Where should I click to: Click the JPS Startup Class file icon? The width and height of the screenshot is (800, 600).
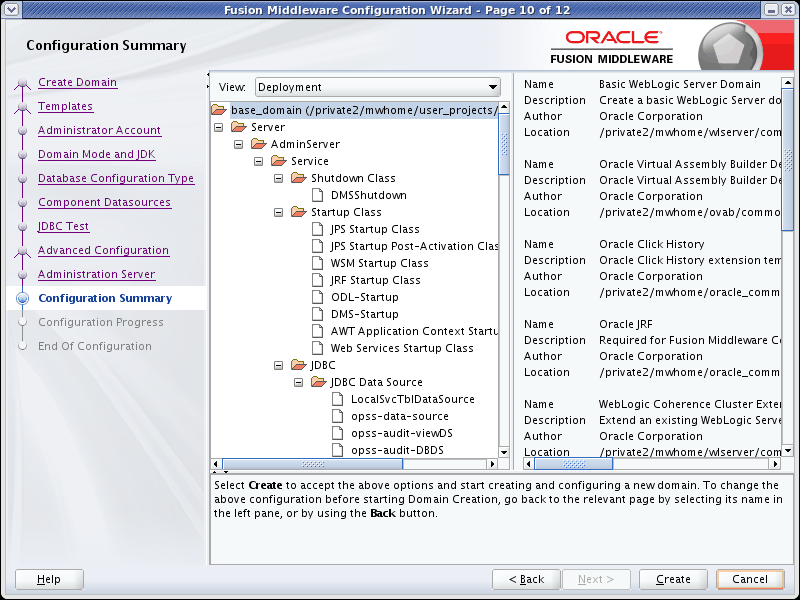tap(317, 229)
